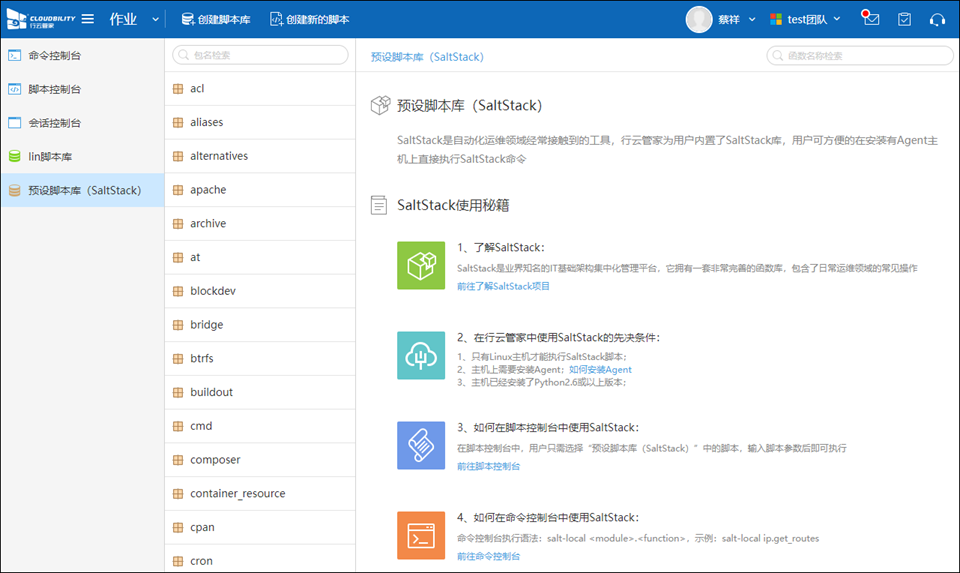This screenshot has width=960, height=573.
Task: Open the 蔡祥 user dropdown
Action: (x=737, y=20)
